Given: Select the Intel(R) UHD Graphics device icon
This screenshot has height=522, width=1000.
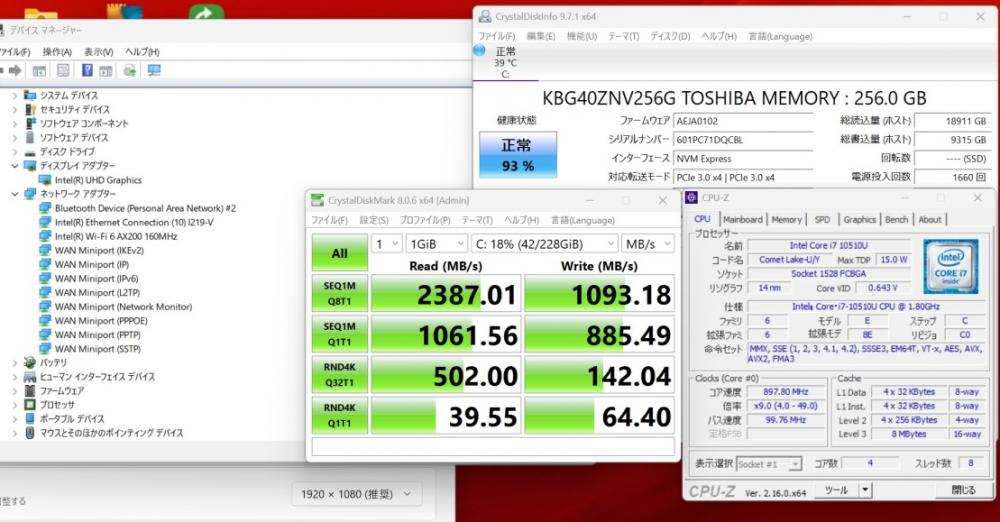Looking at the screenshot, I should (45, 180).
